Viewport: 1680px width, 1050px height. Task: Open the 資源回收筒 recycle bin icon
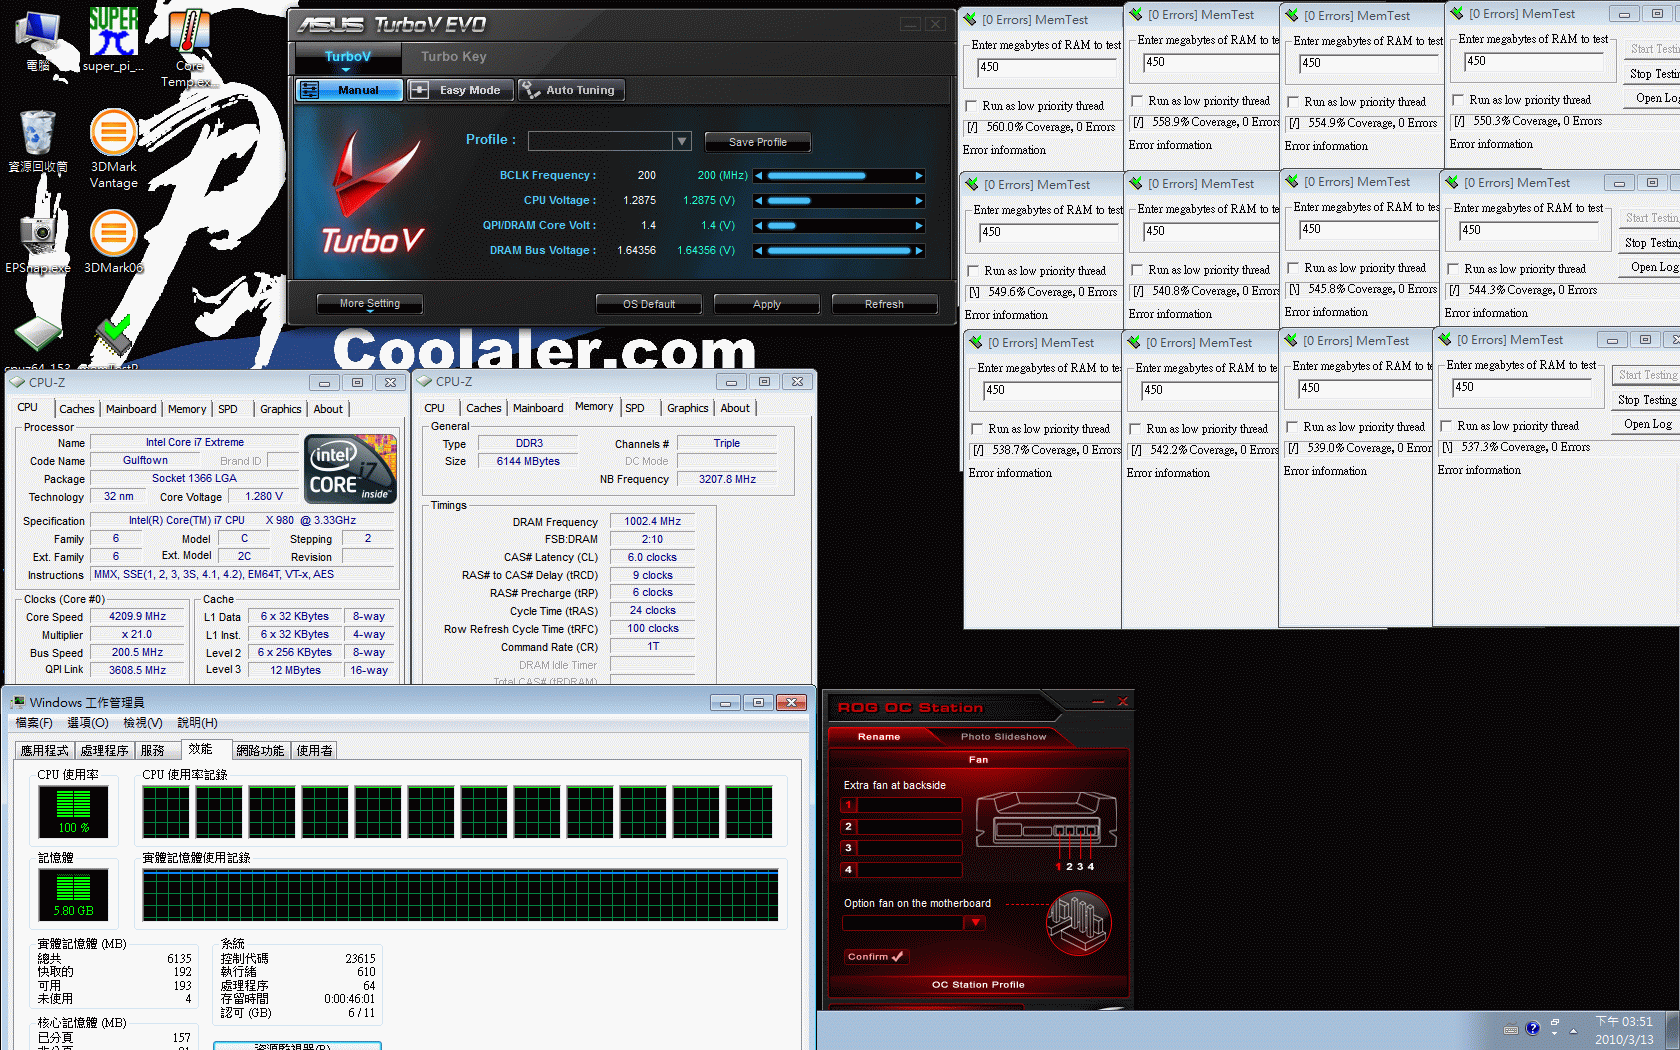pos(38,142)
